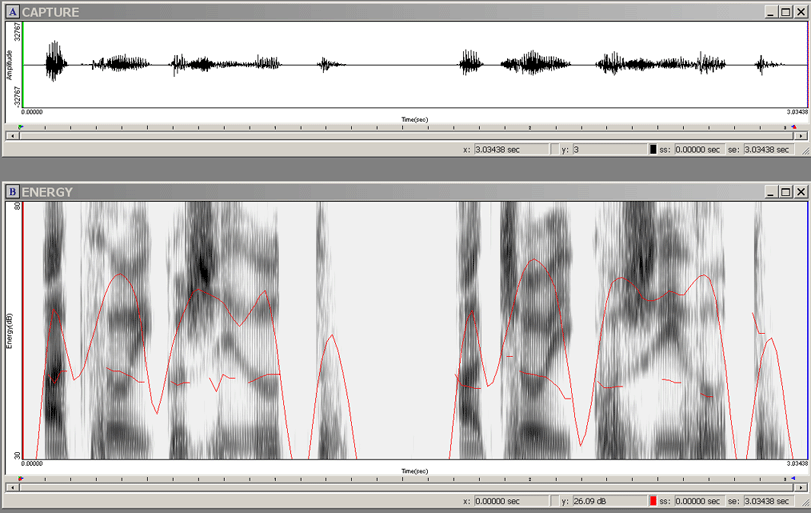
Task: Click the green start marker on CAPTURE timeline
Action: 20,127
